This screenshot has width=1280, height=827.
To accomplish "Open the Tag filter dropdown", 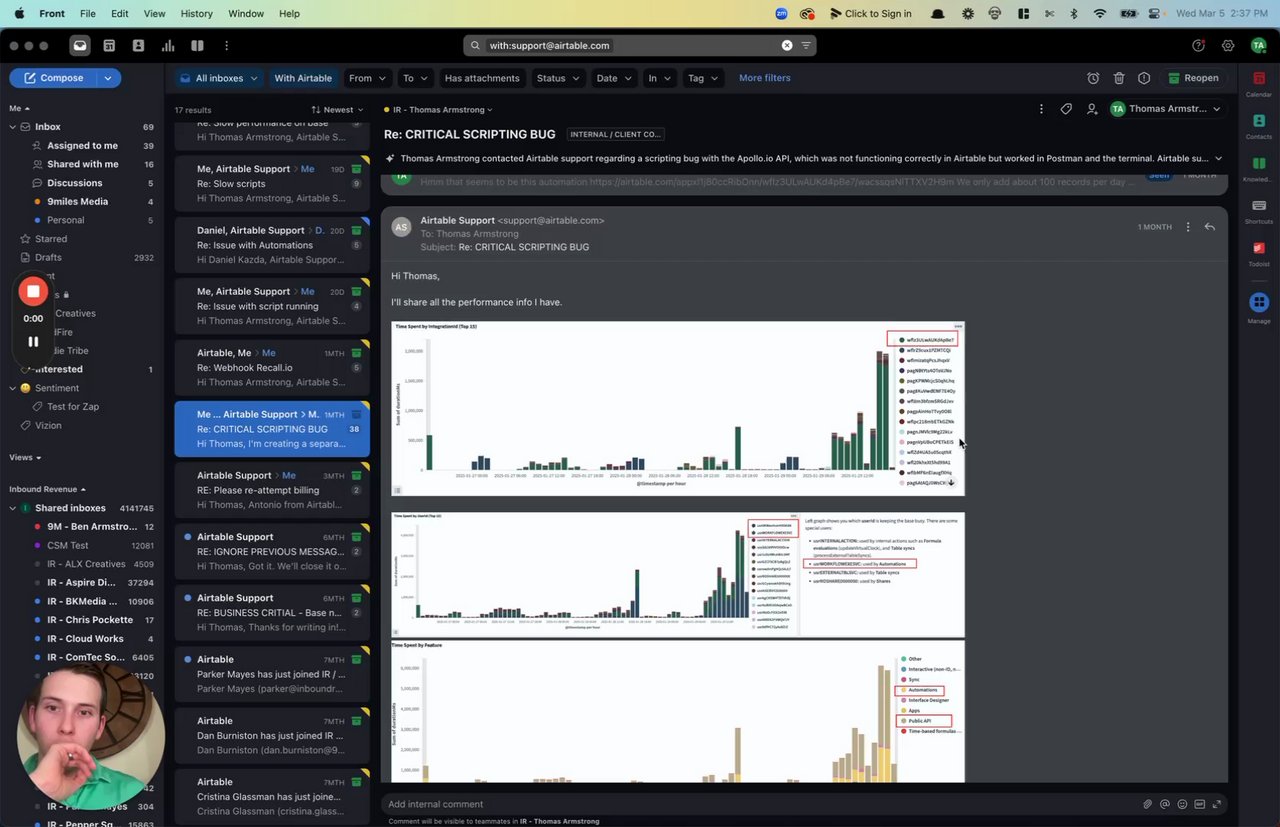I will point(702,78).
